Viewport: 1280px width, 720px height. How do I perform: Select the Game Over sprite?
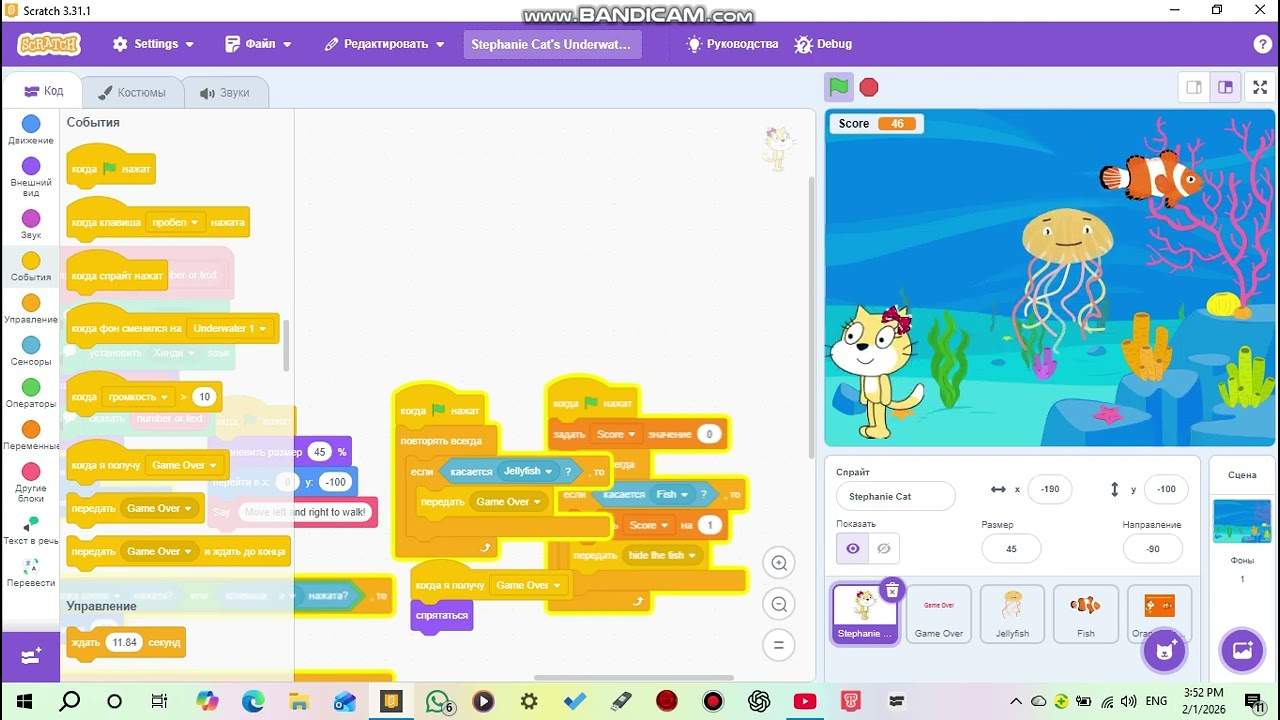[939, 614]
